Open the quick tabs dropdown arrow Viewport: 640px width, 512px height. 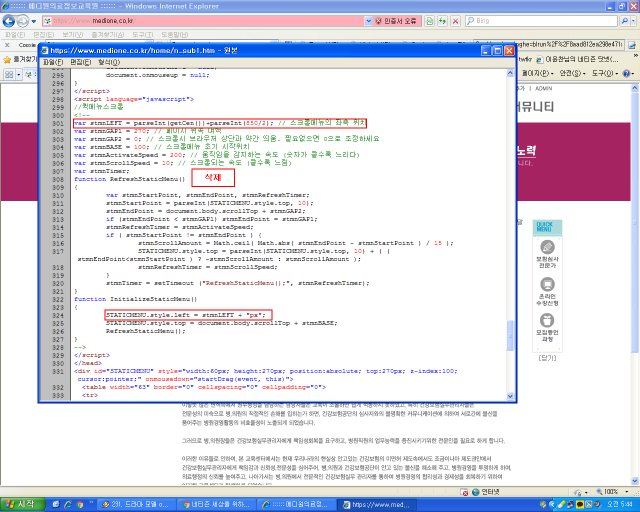[18, 75]
